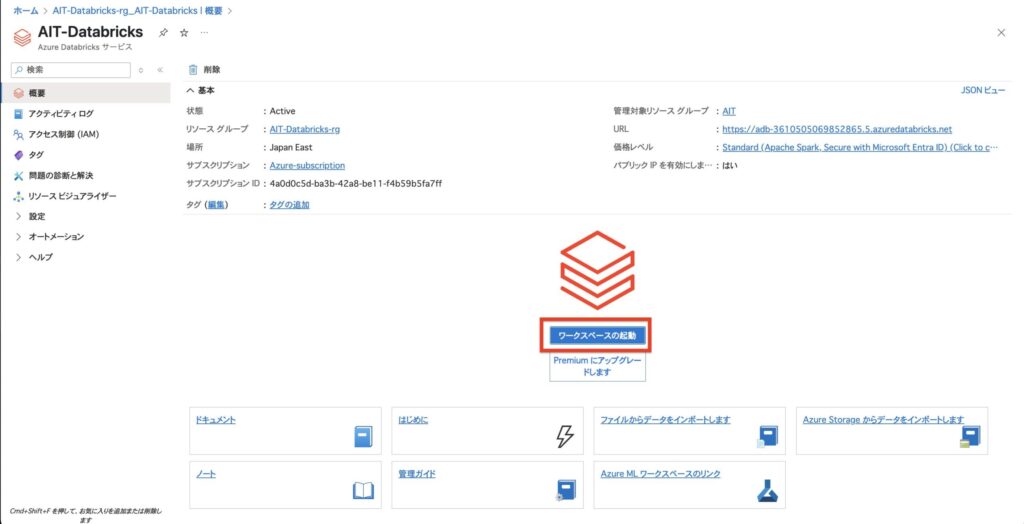Open Azure Storage からデータをインポートします link
Image resolution: width=1024 pixels, height=524 pixels.
(x=883, y=419)
